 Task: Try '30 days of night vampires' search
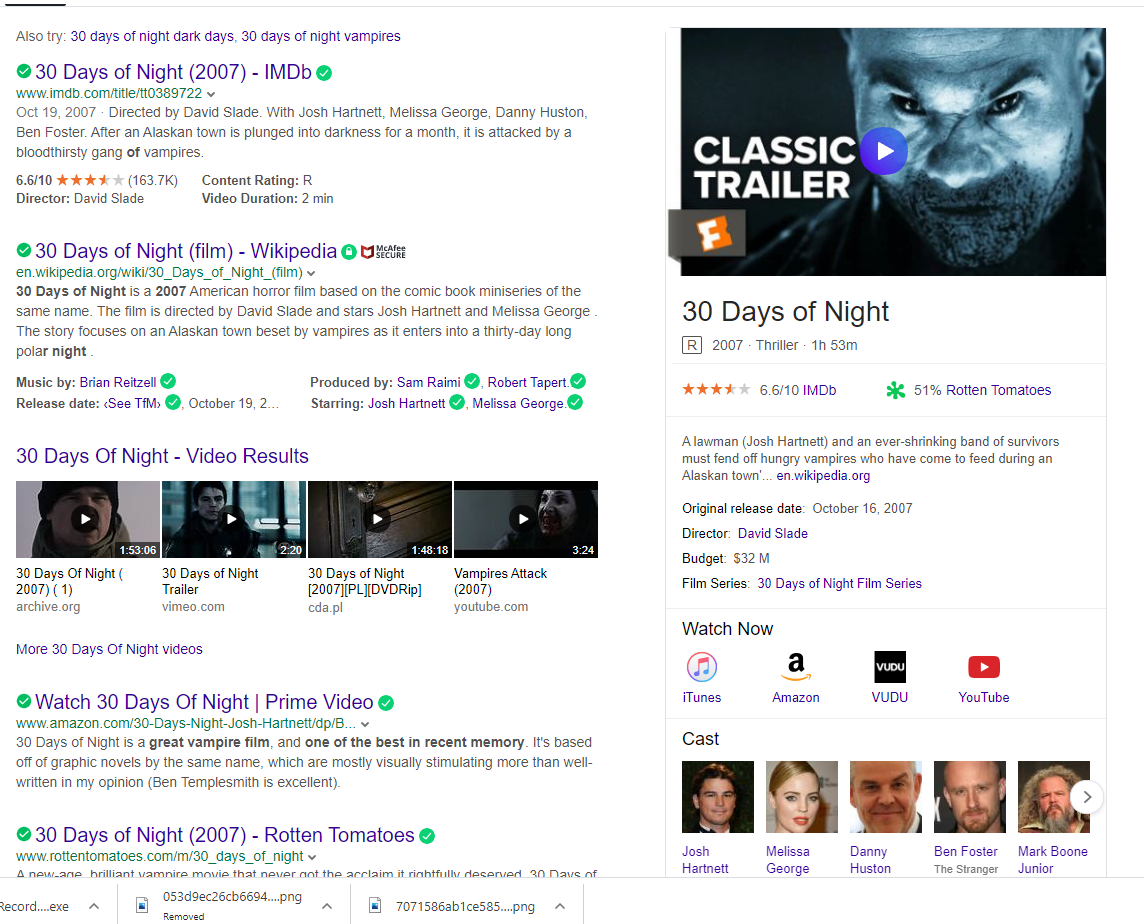tap(321, 36)
